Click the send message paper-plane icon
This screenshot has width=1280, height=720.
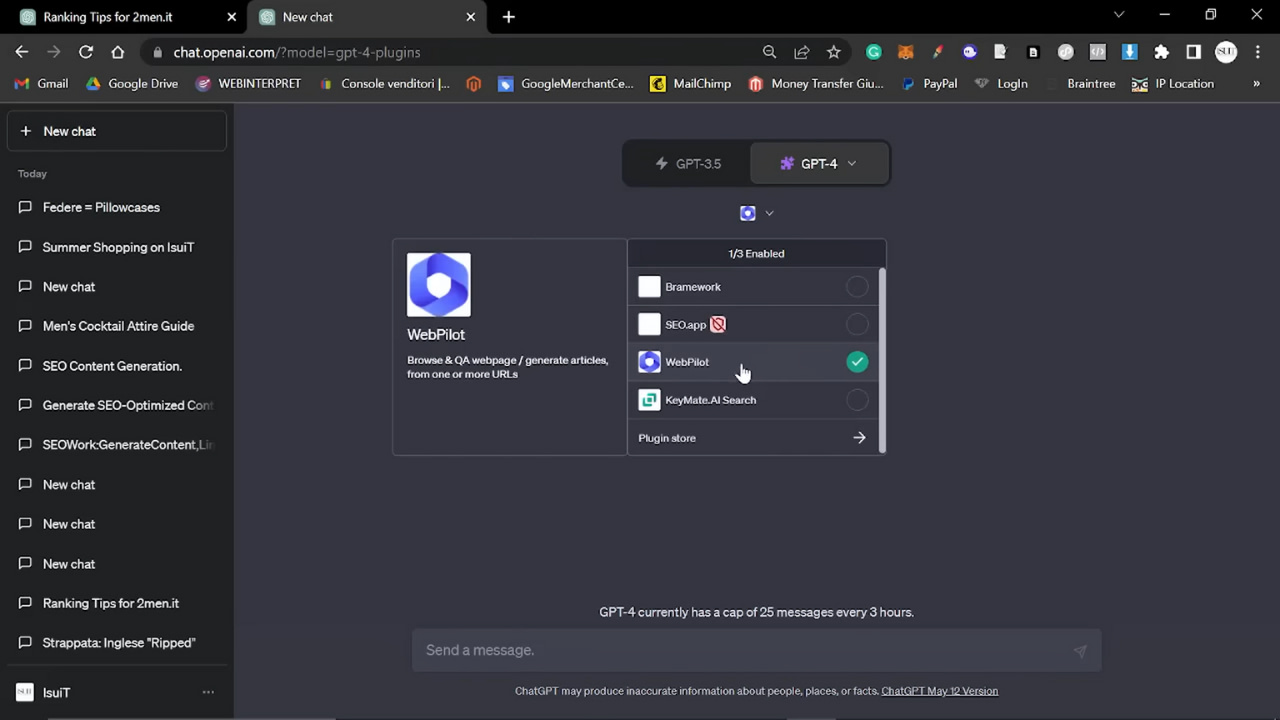point(1080,651)
